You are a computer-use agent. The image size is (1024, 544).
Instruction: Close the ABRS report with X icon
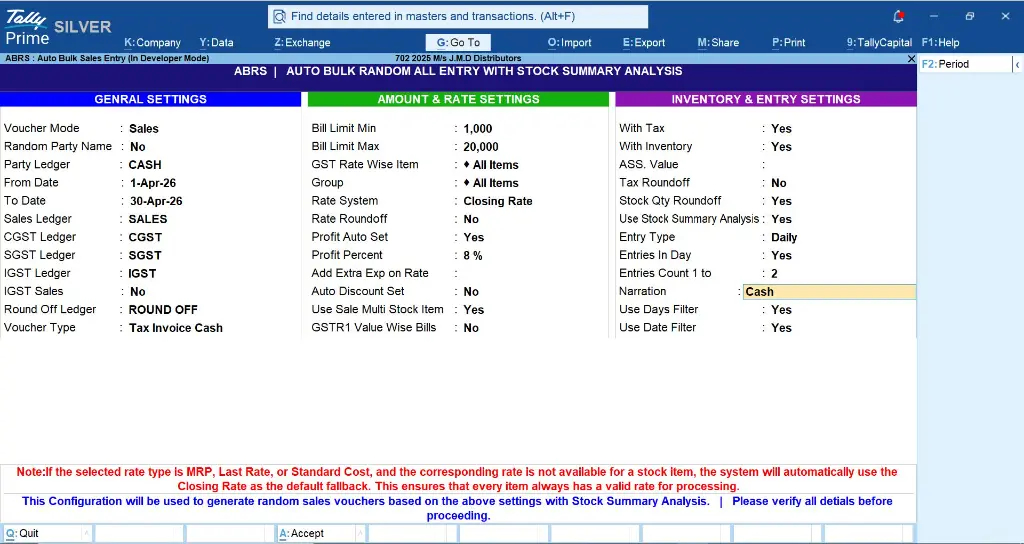911,59
